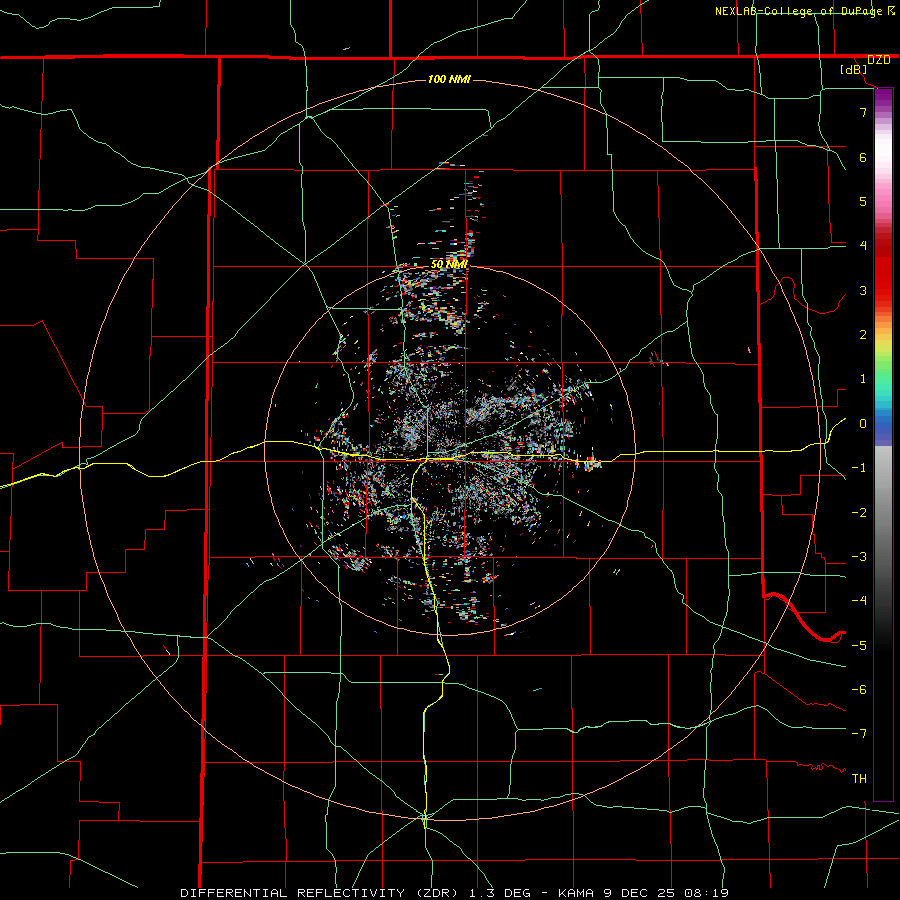Click the Differential Reflectivity caption at bottom
This screenshot has width=900, height=900.
455,893
